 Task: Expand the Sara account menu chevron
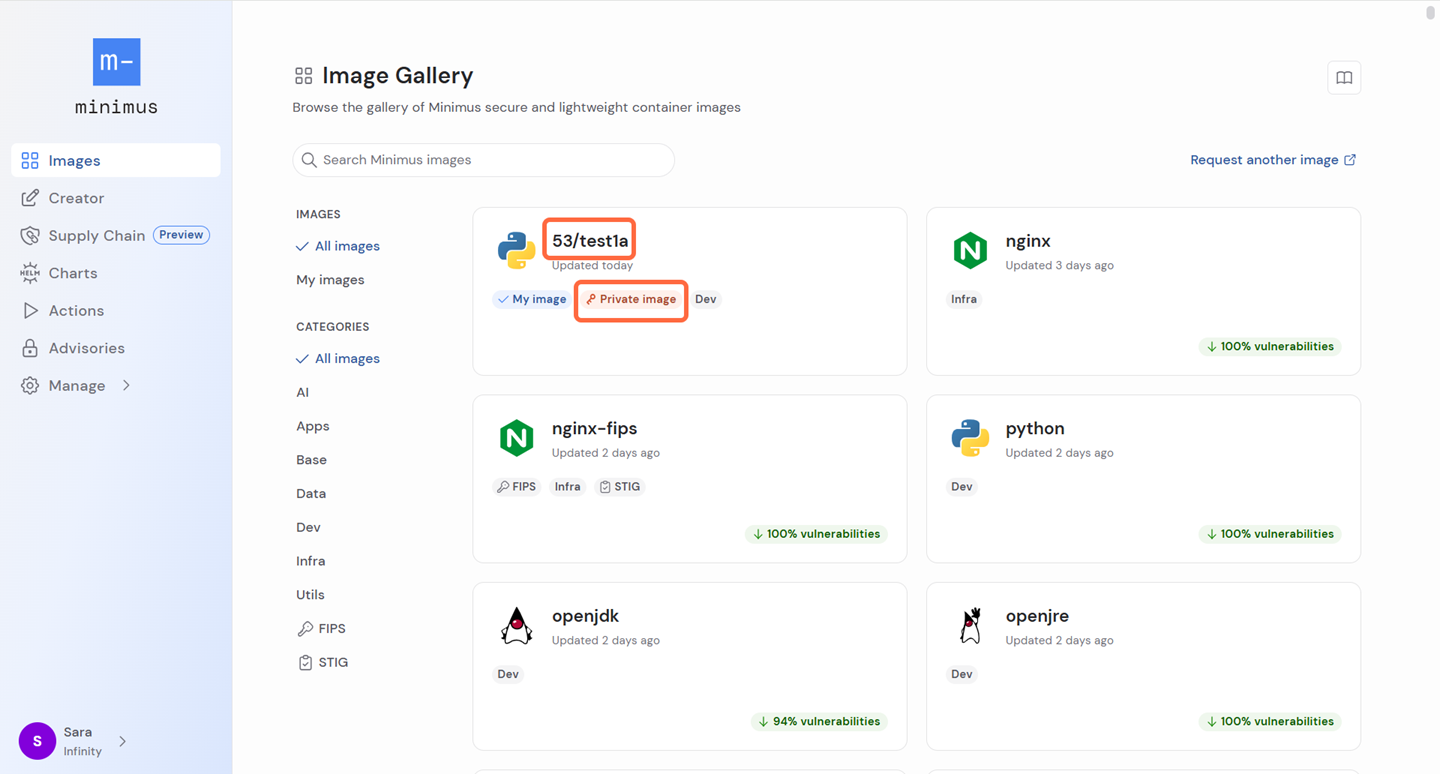[x=122, y=741]
